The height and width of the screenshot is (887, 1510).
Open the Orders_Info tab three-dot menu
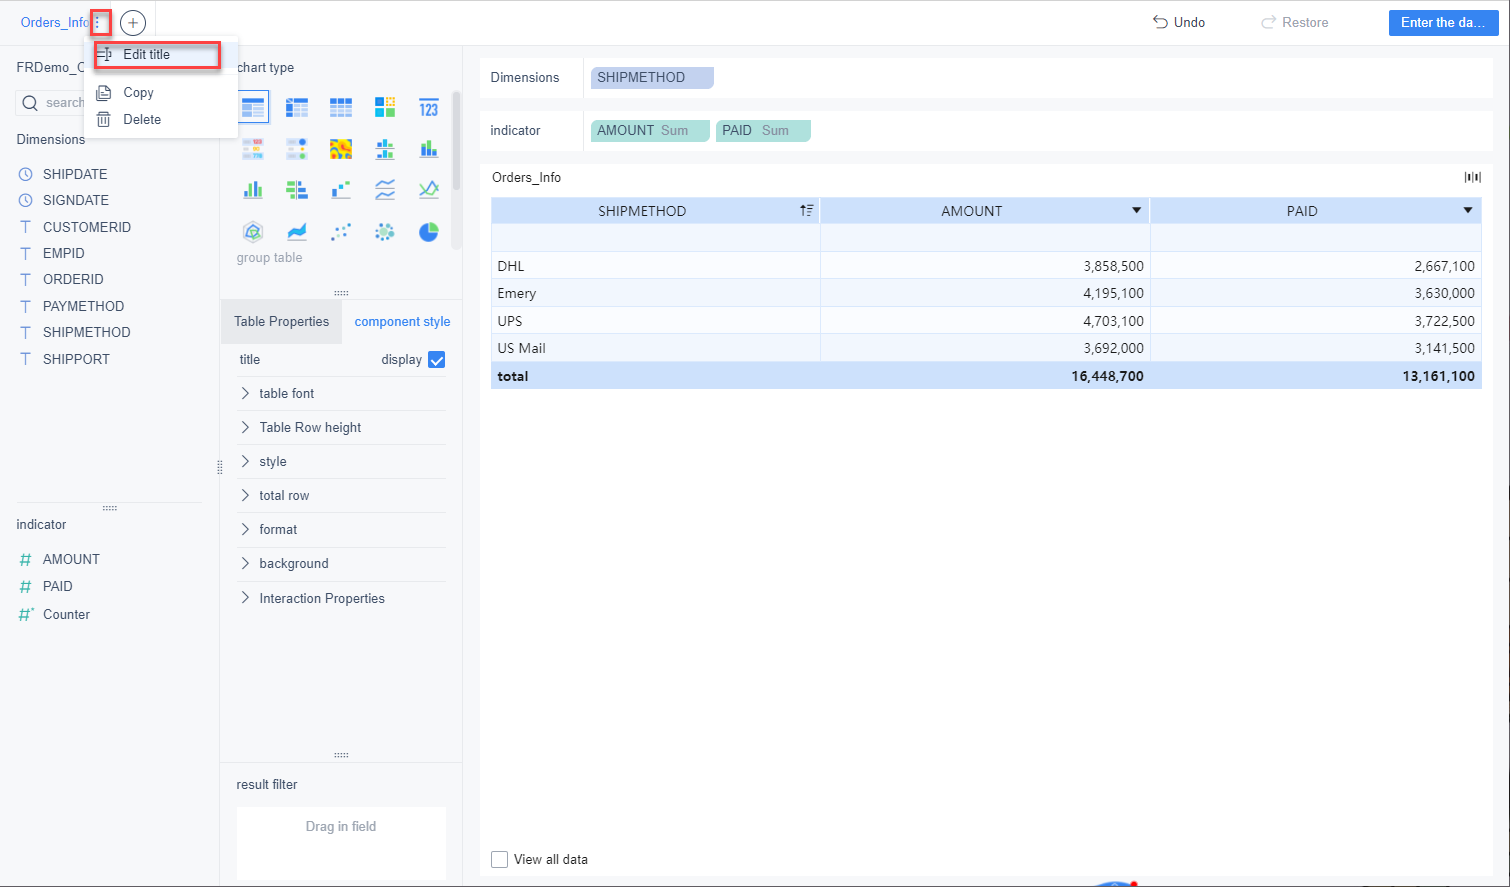click(98, 22)
